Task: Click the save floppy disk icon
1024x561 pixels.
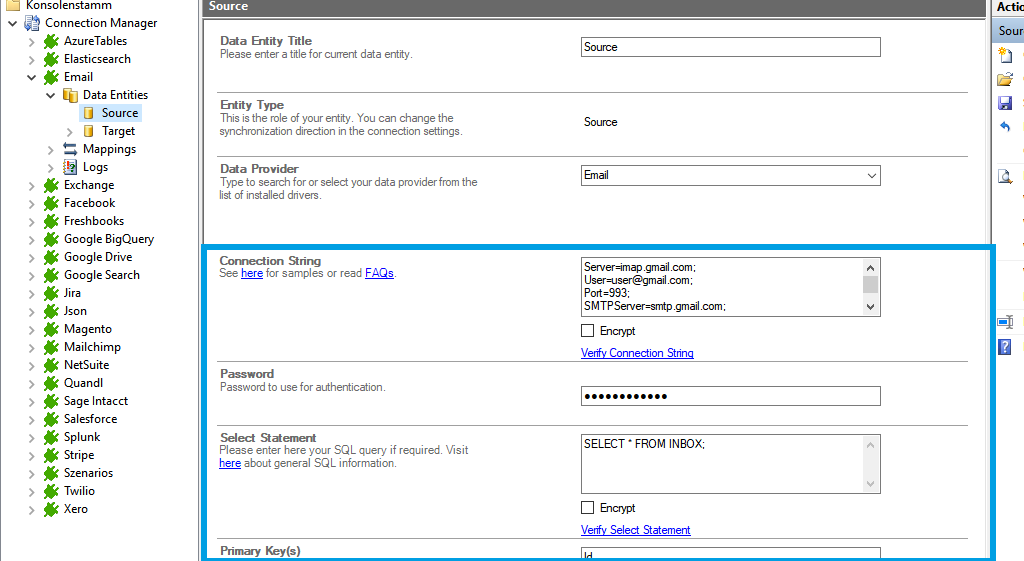Action: 1005,104
